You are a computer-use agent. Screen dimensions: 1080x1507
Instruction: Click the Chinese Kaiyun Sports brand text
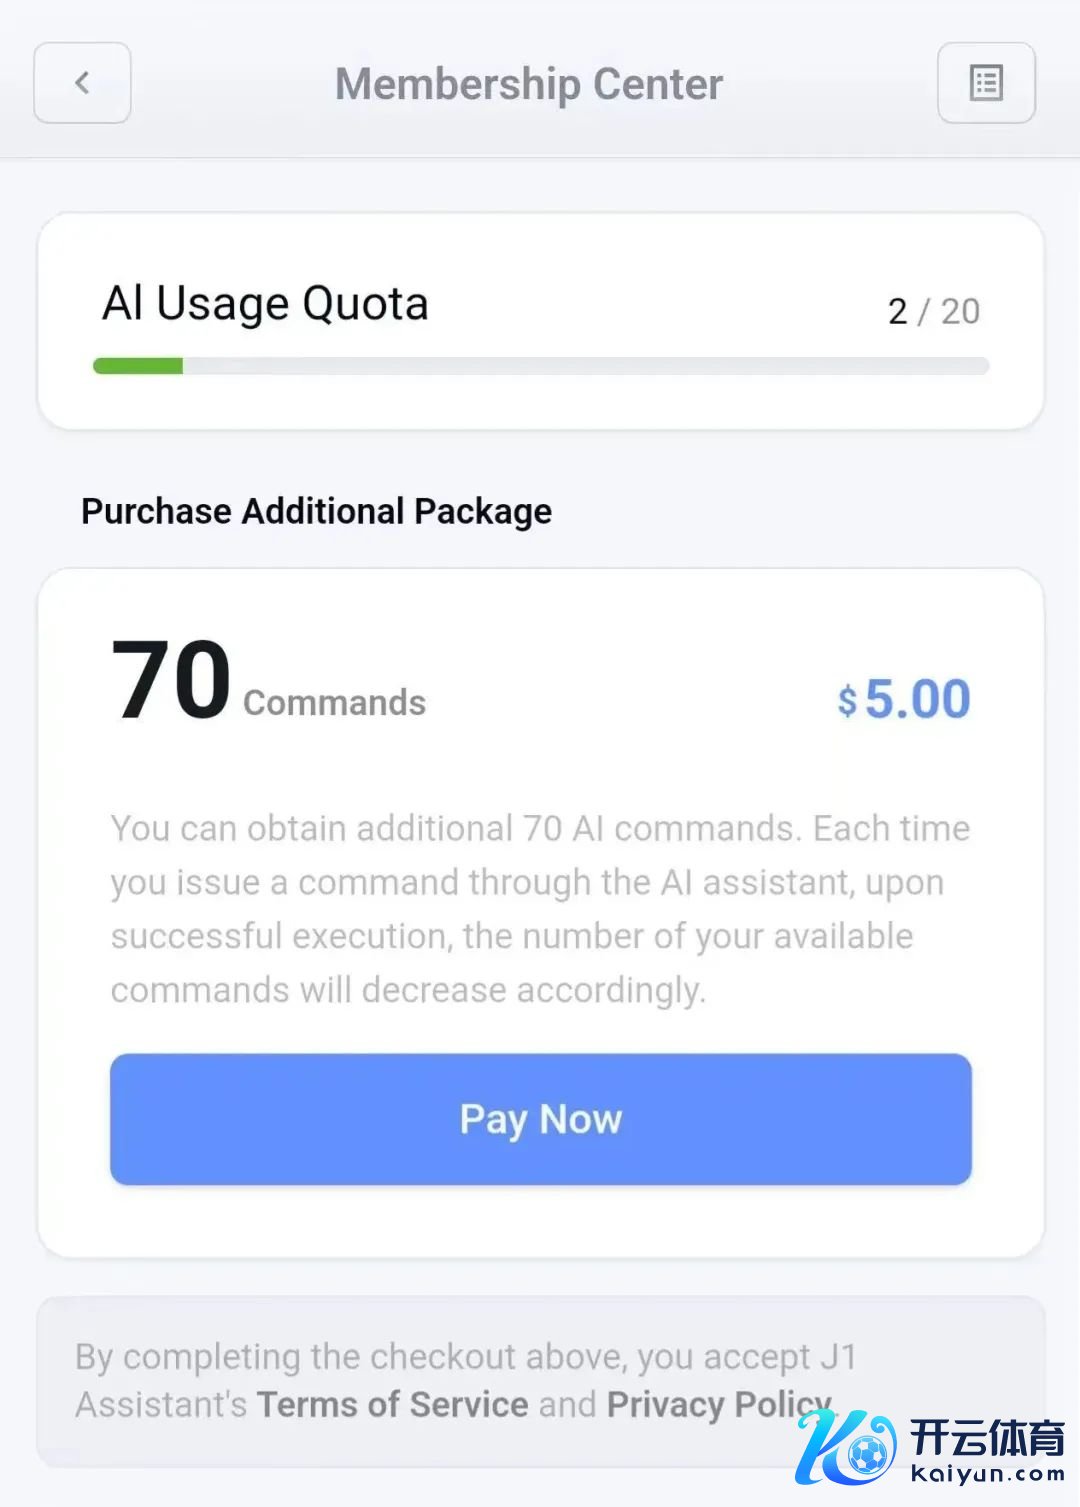(x=986, y=1438)
